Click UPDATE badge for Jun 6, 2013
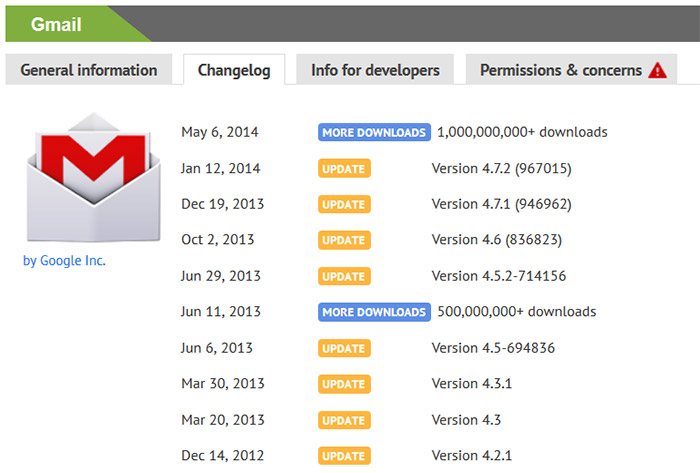The height and width of the screenshot is (473, 700). (x=344, y=348)
